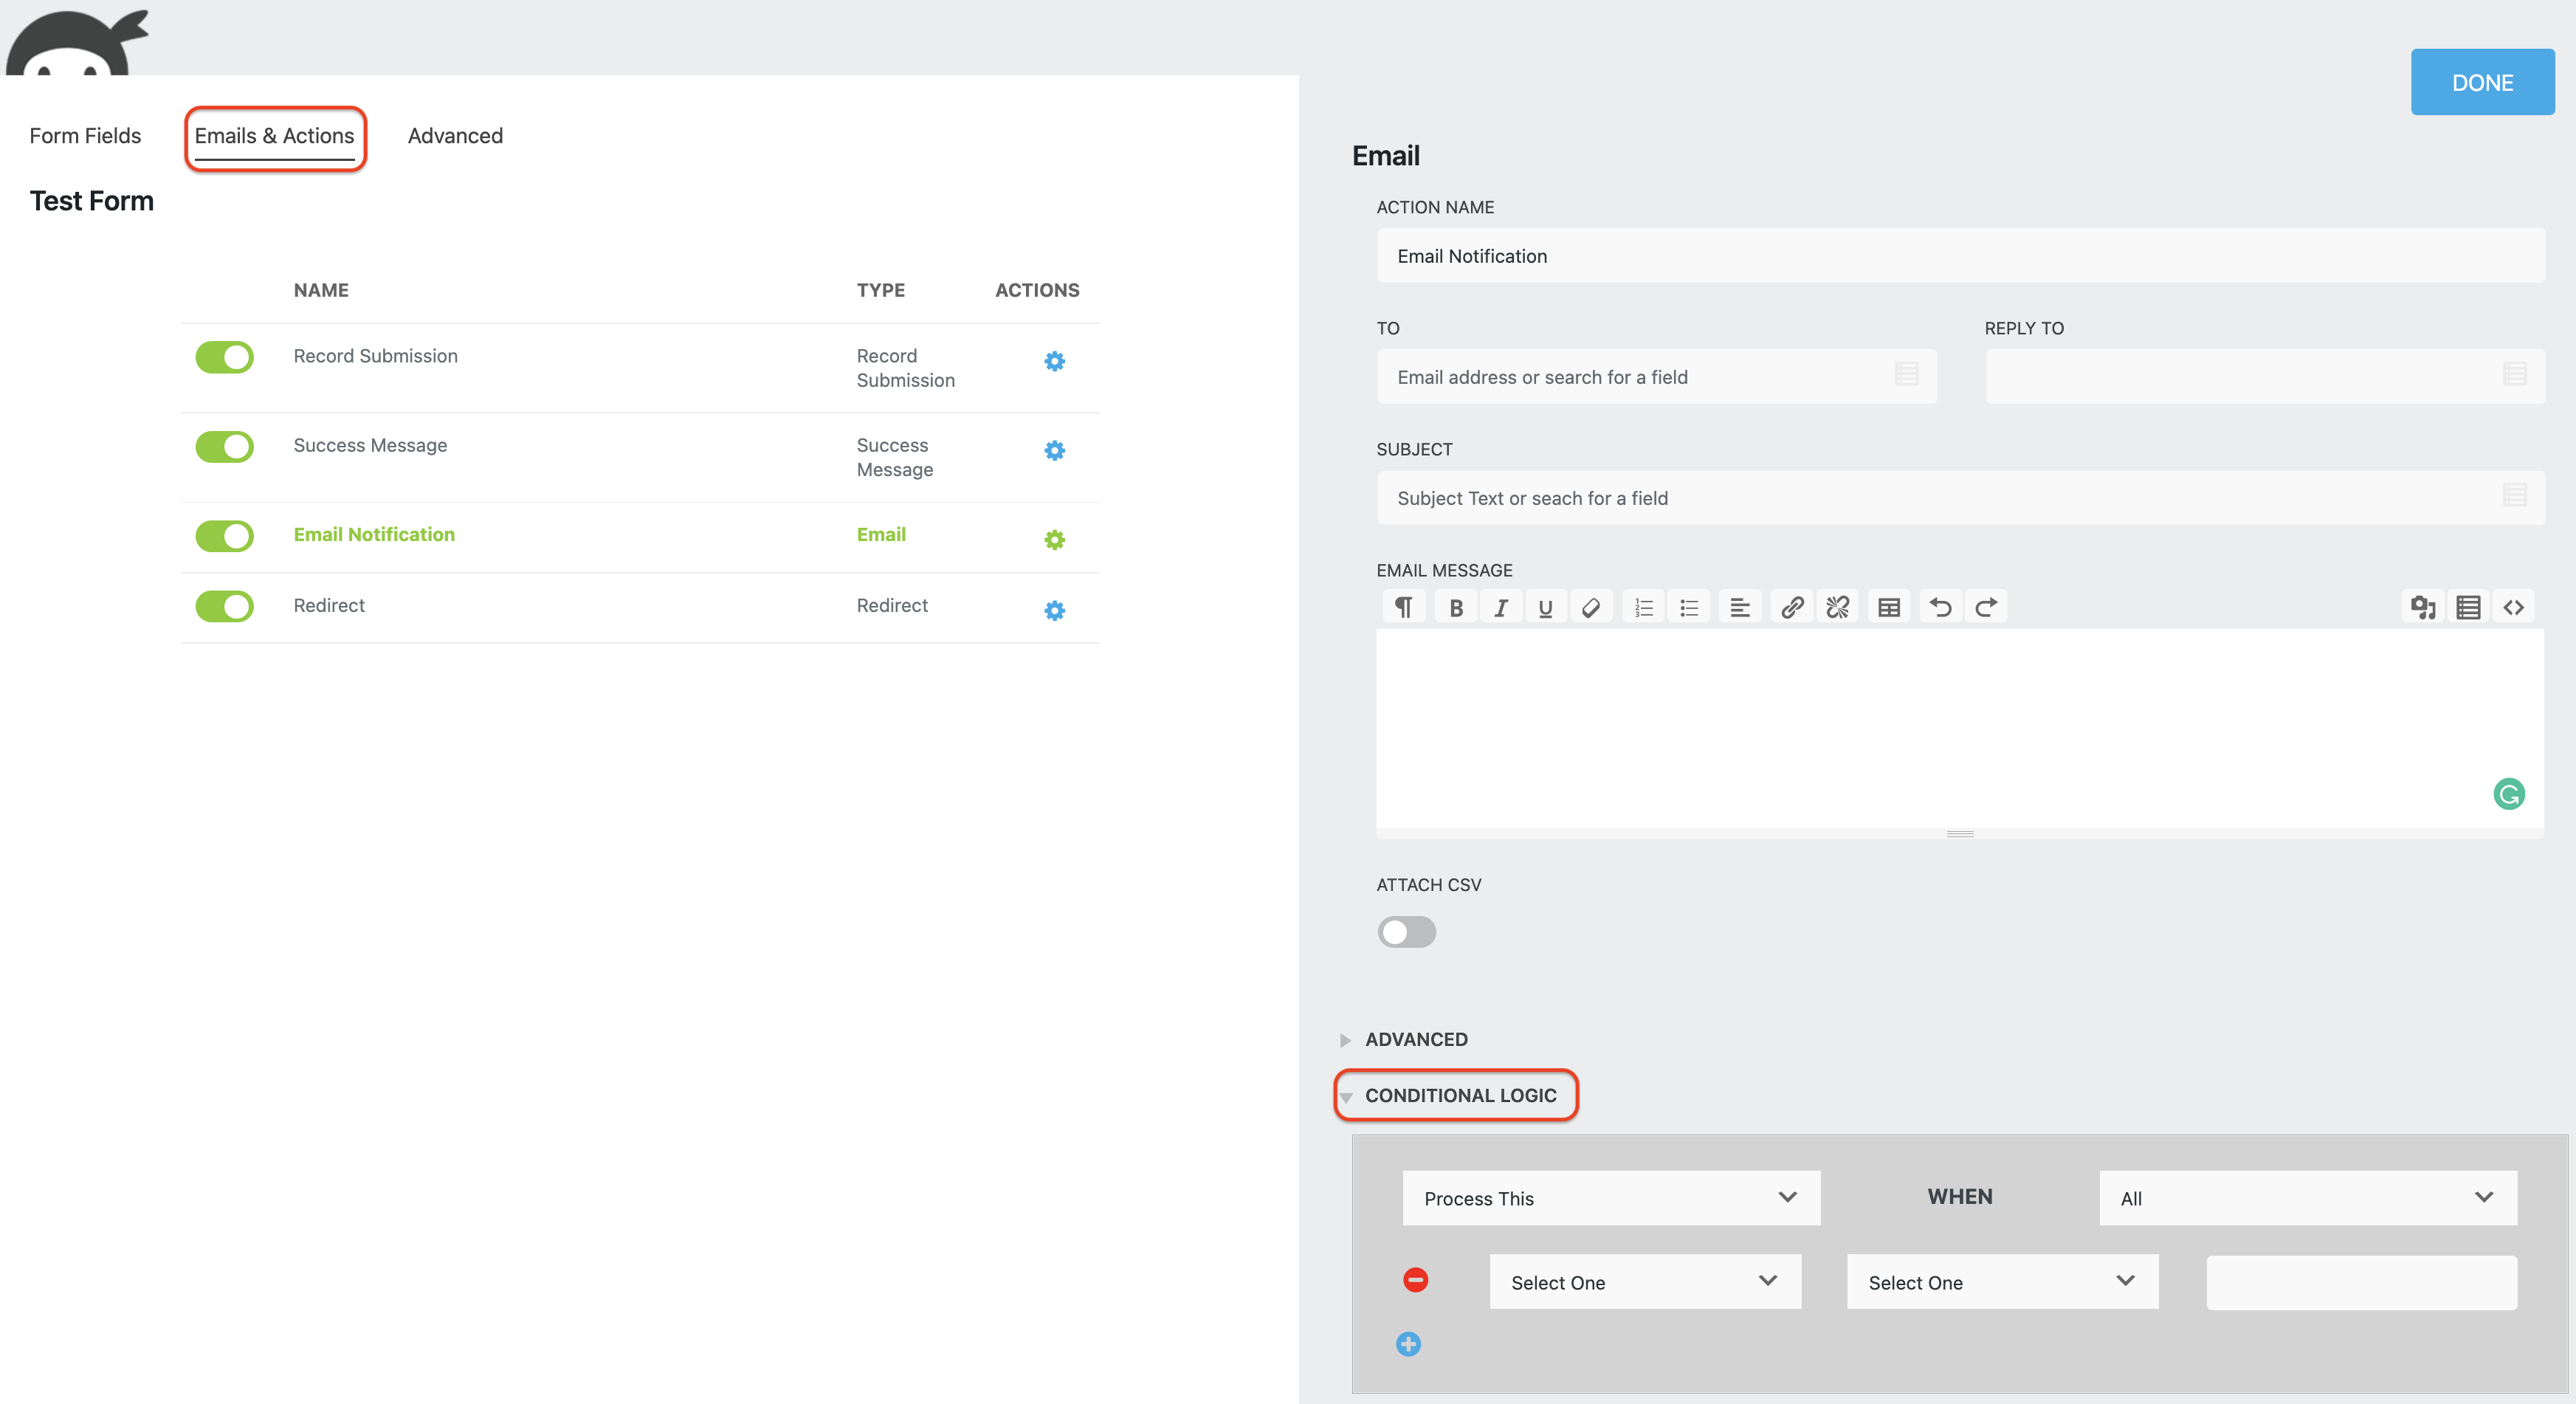Open the Select One field dropdown under conditional logic
The image size is (2576, 1404).
pos(1644,1282)
